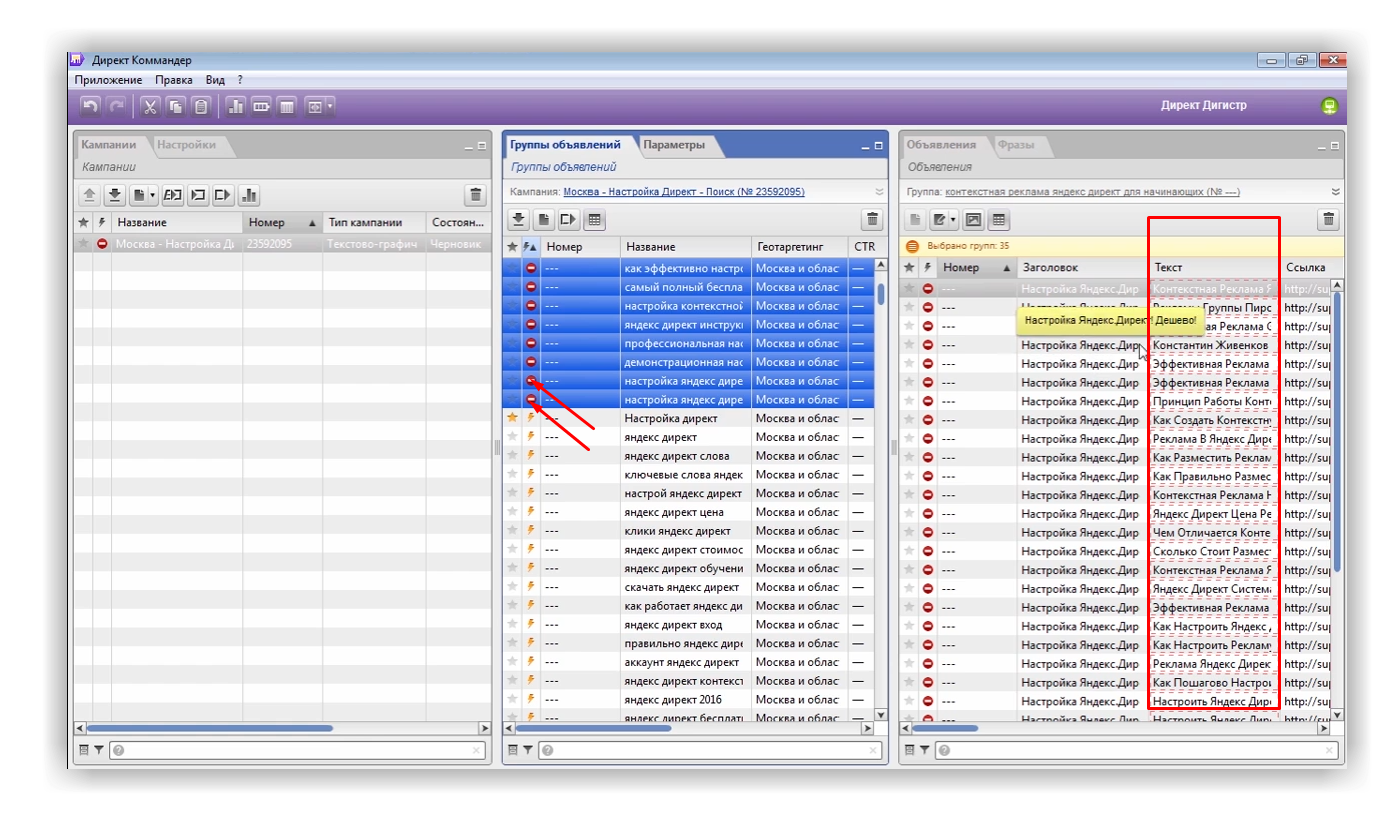Image resolution: width=1400 pixels, height=820 pixels.
Task: Open the Вид menu
Action: (x=215, y=80)
